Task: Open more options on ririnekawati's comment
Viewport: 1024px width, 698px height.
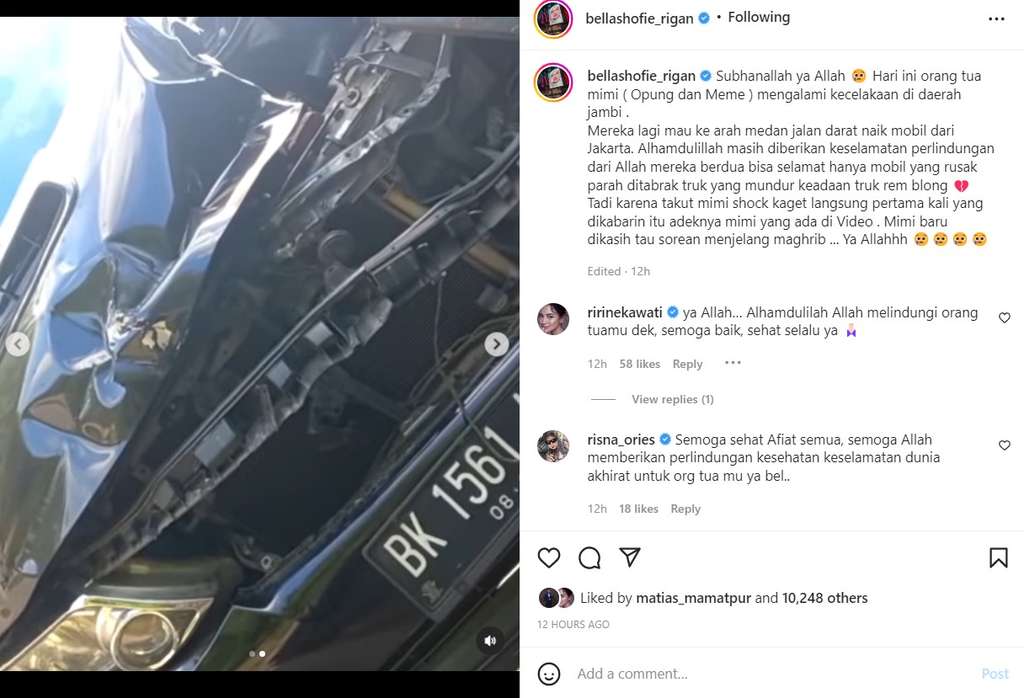Action: tap(733, 363)
